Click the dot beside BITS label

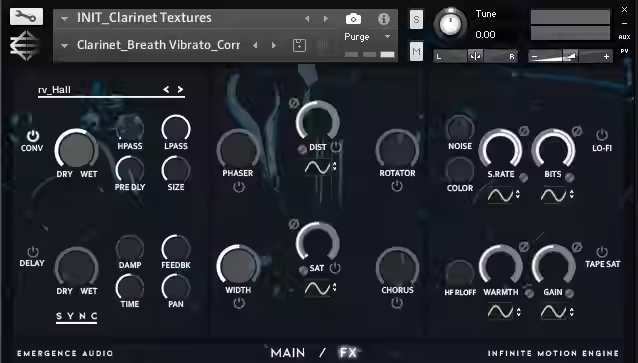pos(570,177)
